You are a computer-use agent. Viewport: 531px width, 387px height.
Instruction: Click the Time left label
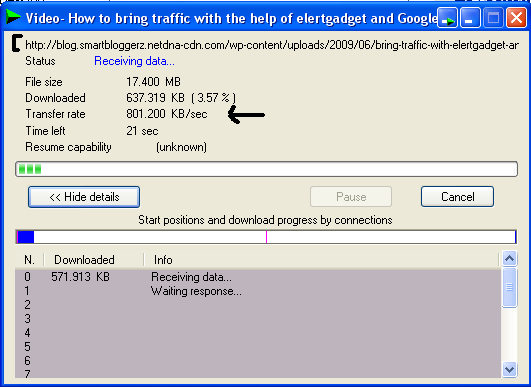pyautogui.click(x=45, y=131)
